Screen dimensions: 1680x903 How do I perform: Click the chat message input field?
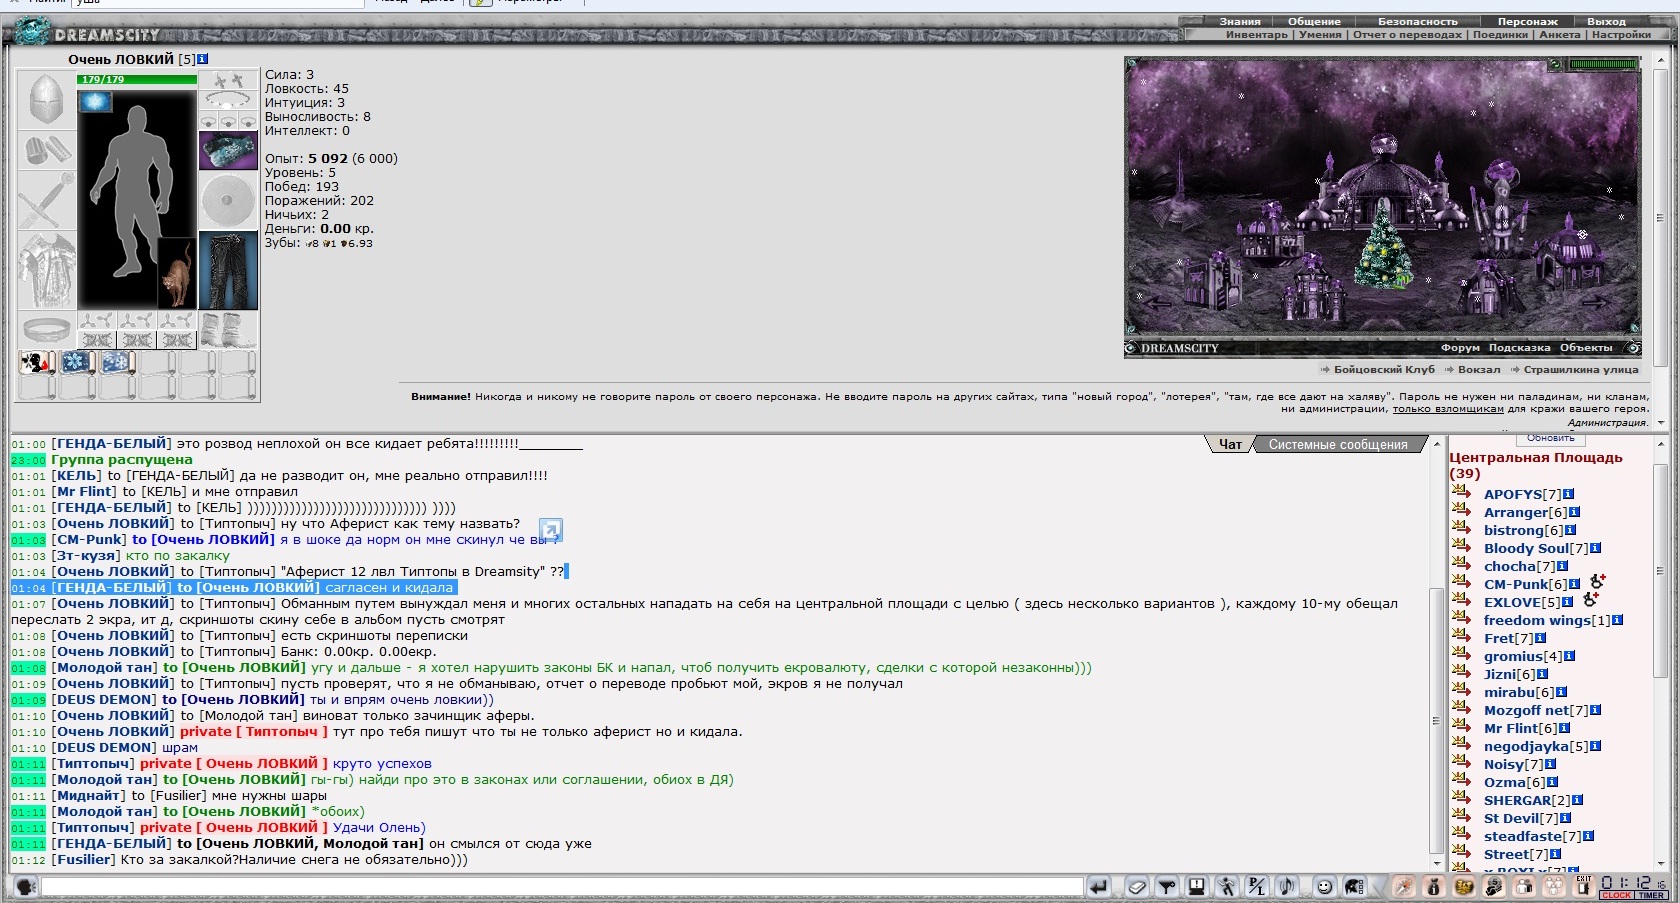pyautogui.click(x=562, y=886)
